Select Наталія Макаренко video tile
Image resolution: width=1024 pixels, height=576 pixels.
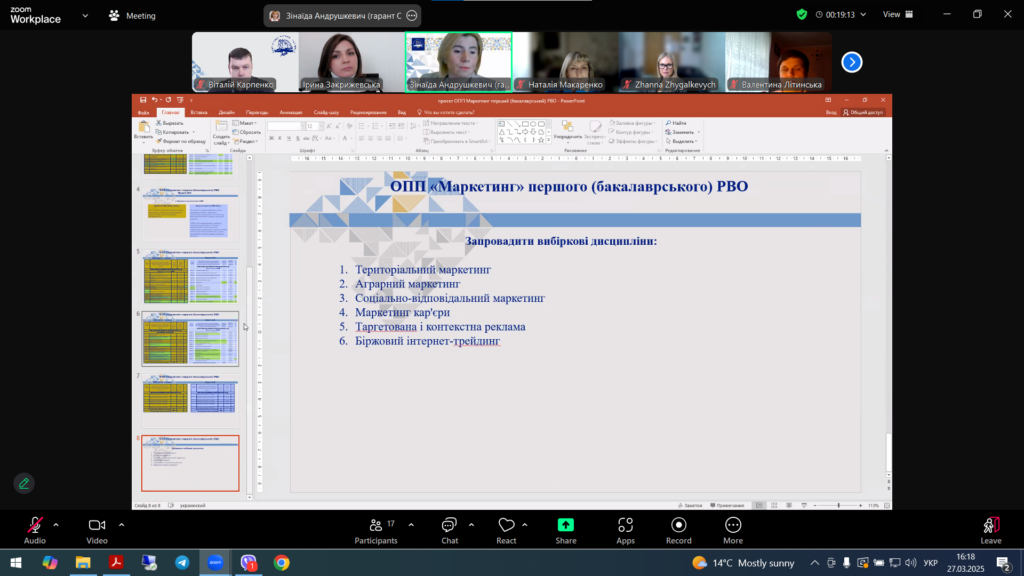click(565, 62)
